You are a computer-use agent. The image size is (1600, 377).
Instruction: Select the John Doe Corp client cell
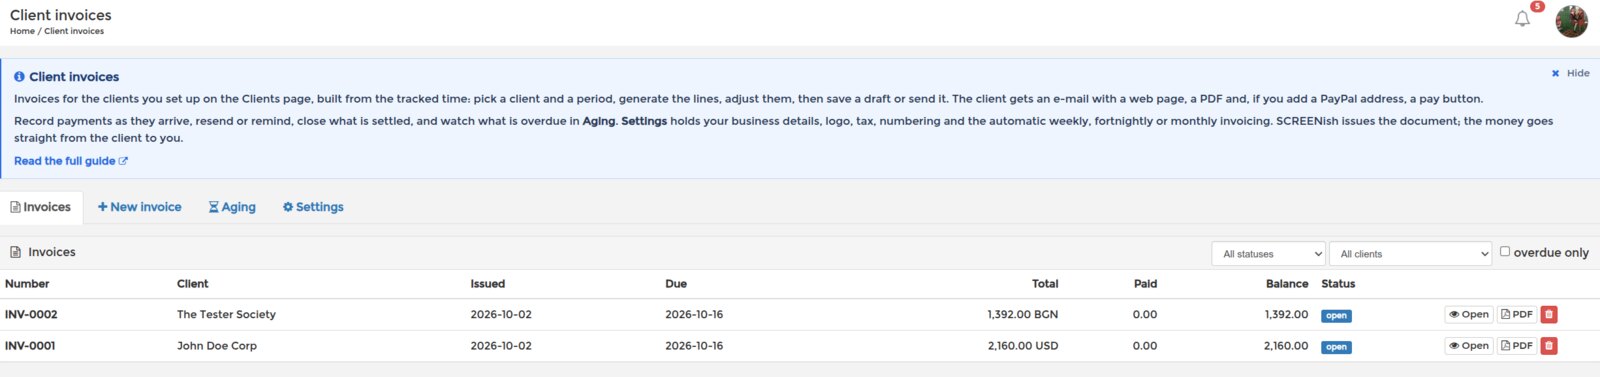pyautogui.click(x=217, y=346)
